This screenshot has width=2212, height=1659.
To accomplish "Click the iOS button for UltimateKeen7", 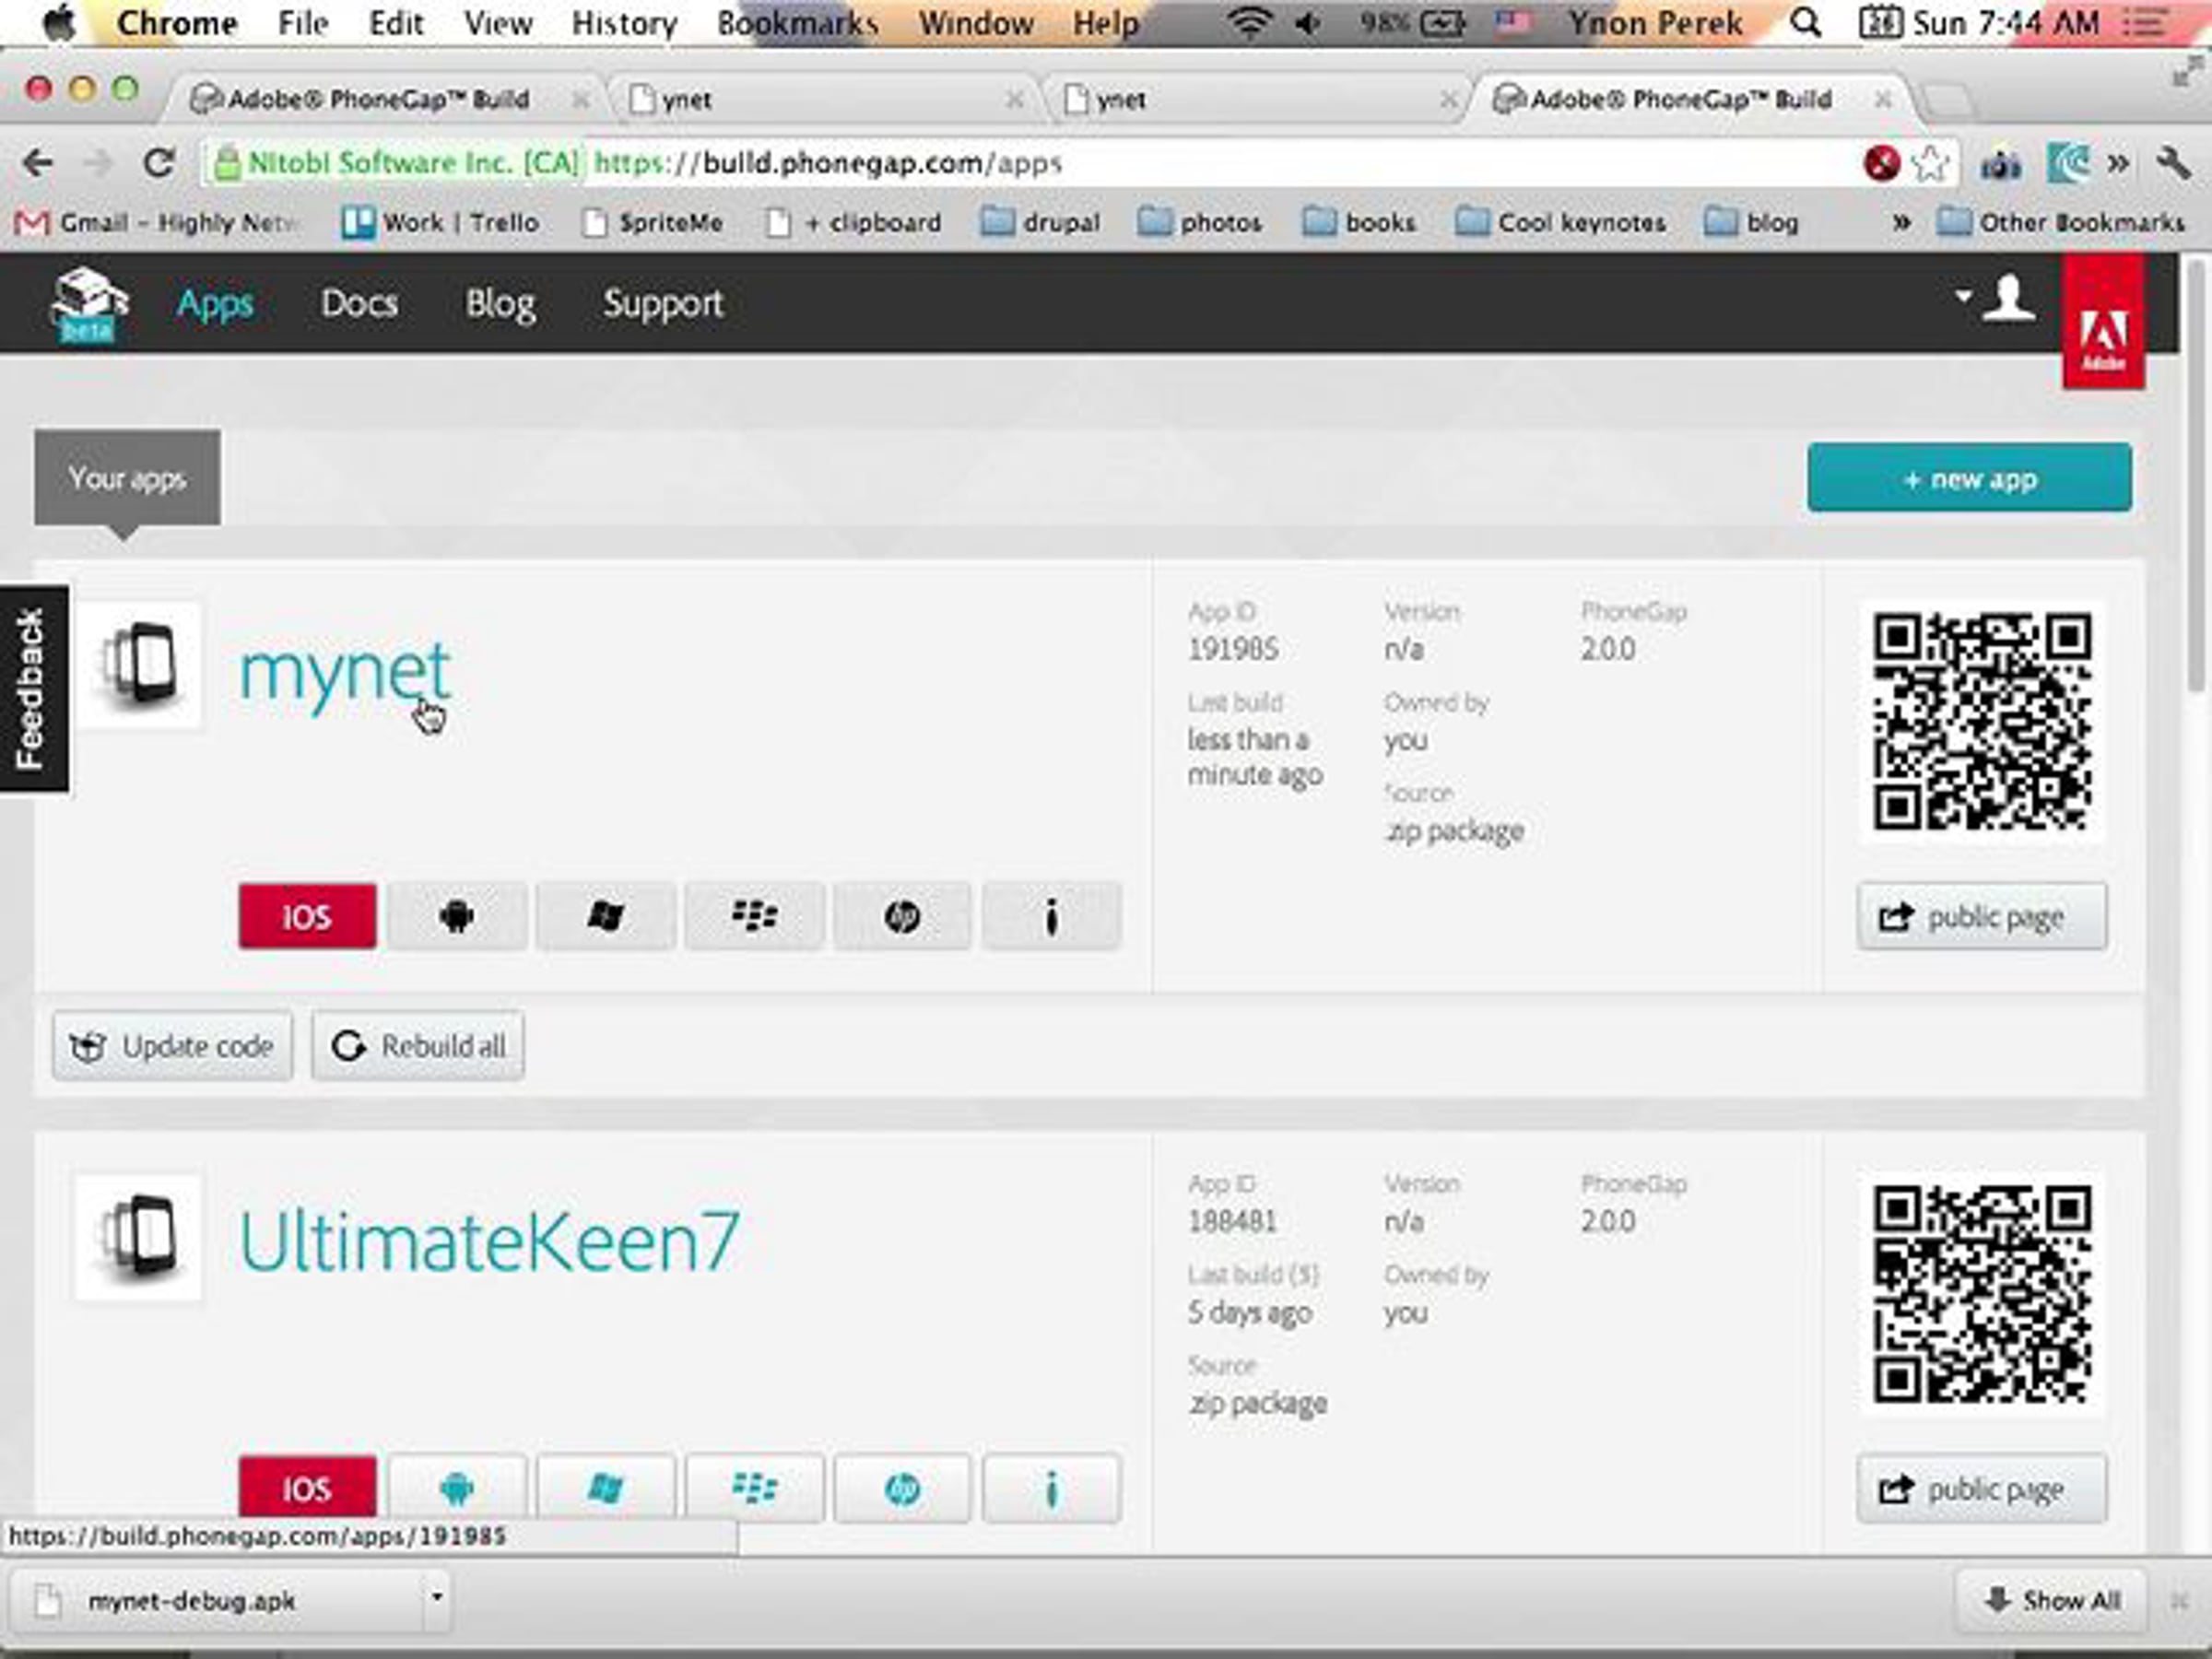I will pyautogui.click(x=307, y=1488).
